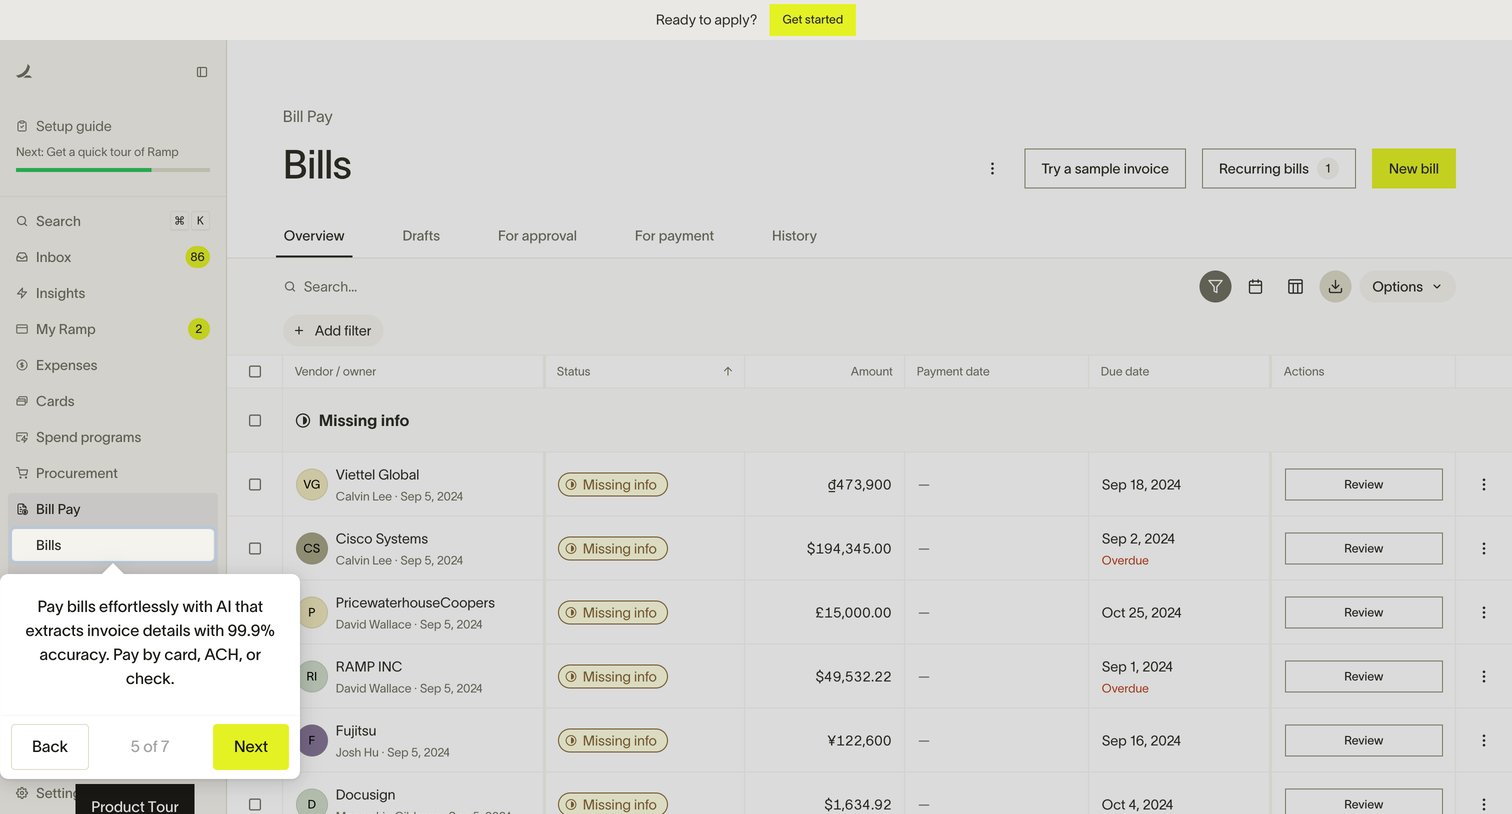Click the Viettel Global VG avatar
This screenshot has width=1512, height=814.
click(x=312, y=485)
